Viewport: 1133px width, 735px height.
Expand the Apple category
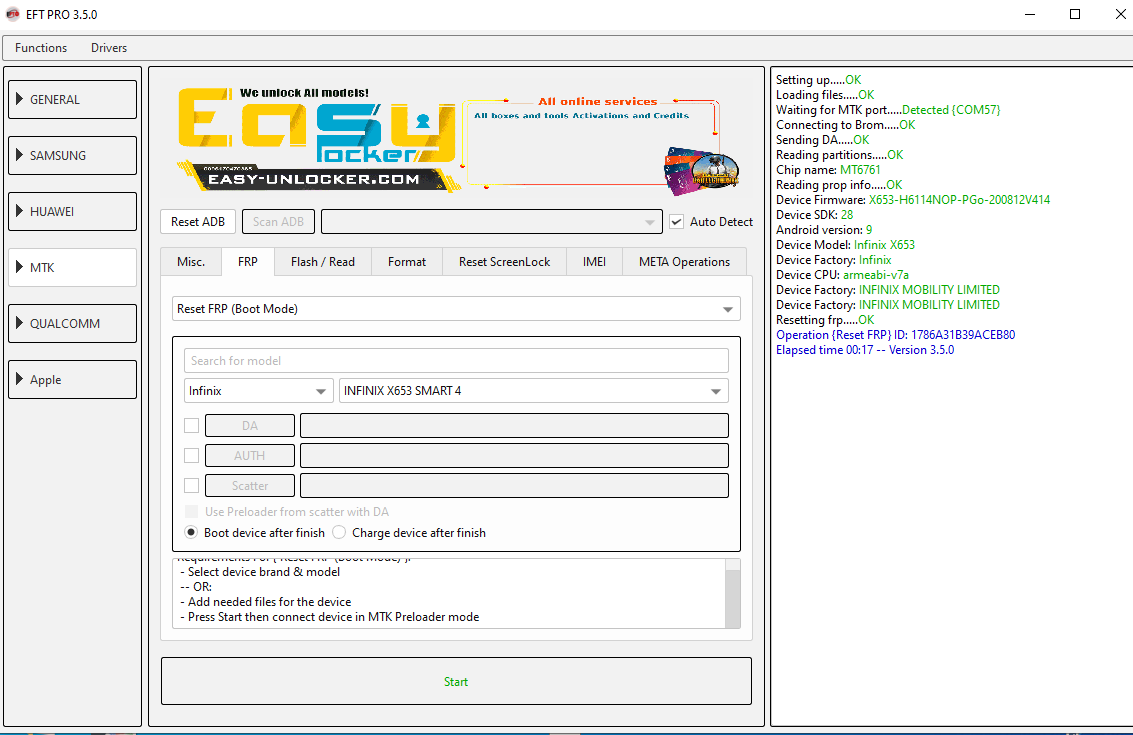pos(72,379)
